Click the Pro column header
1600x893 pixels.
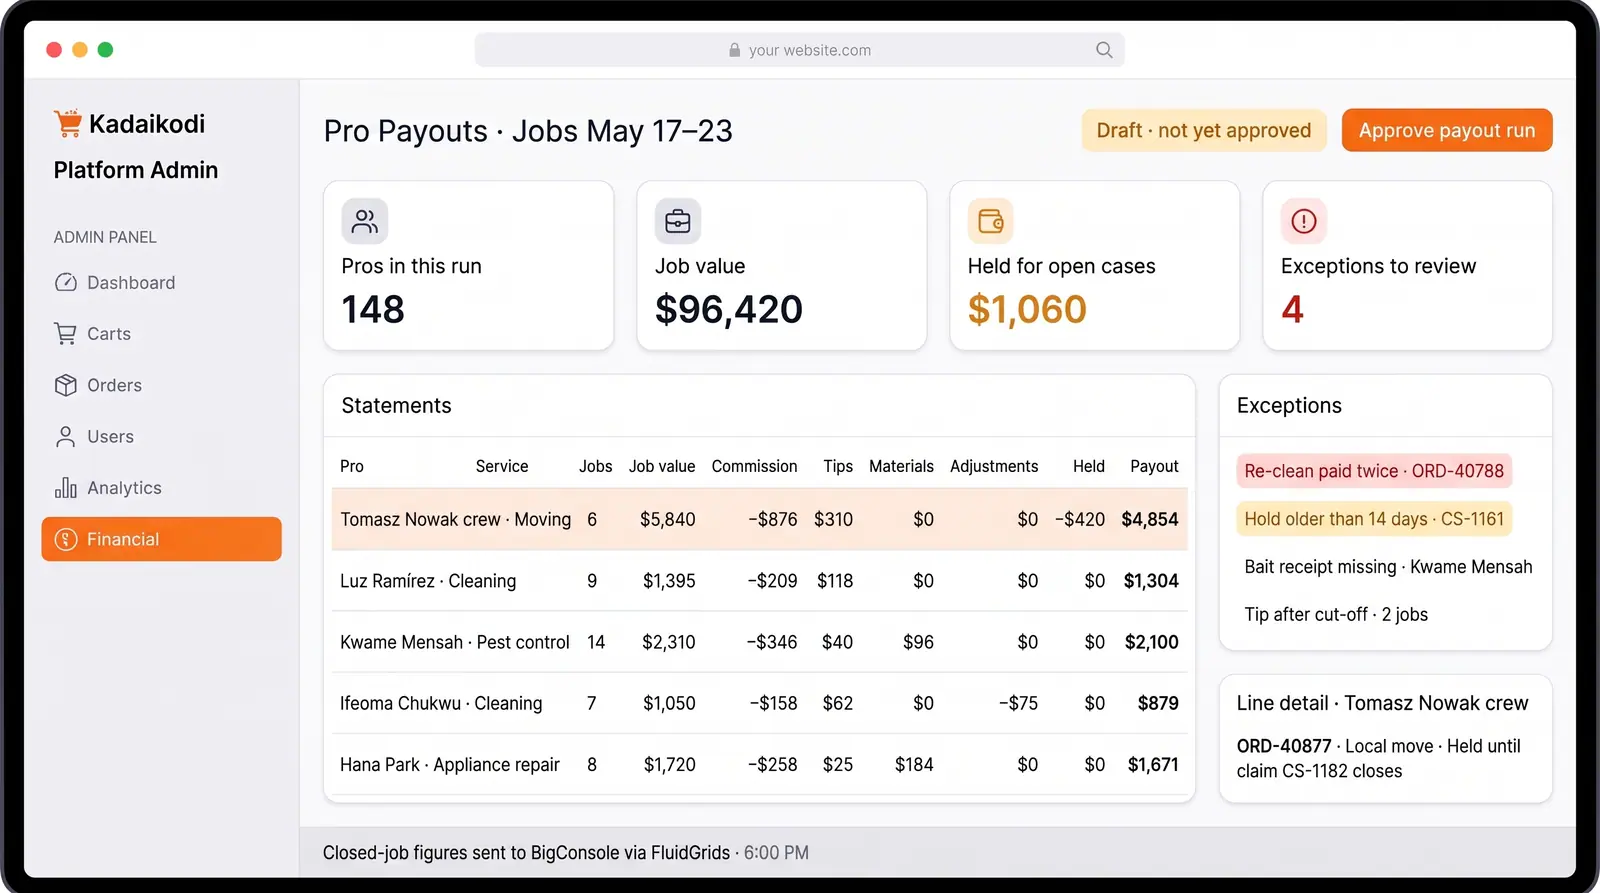pos(352,466)
